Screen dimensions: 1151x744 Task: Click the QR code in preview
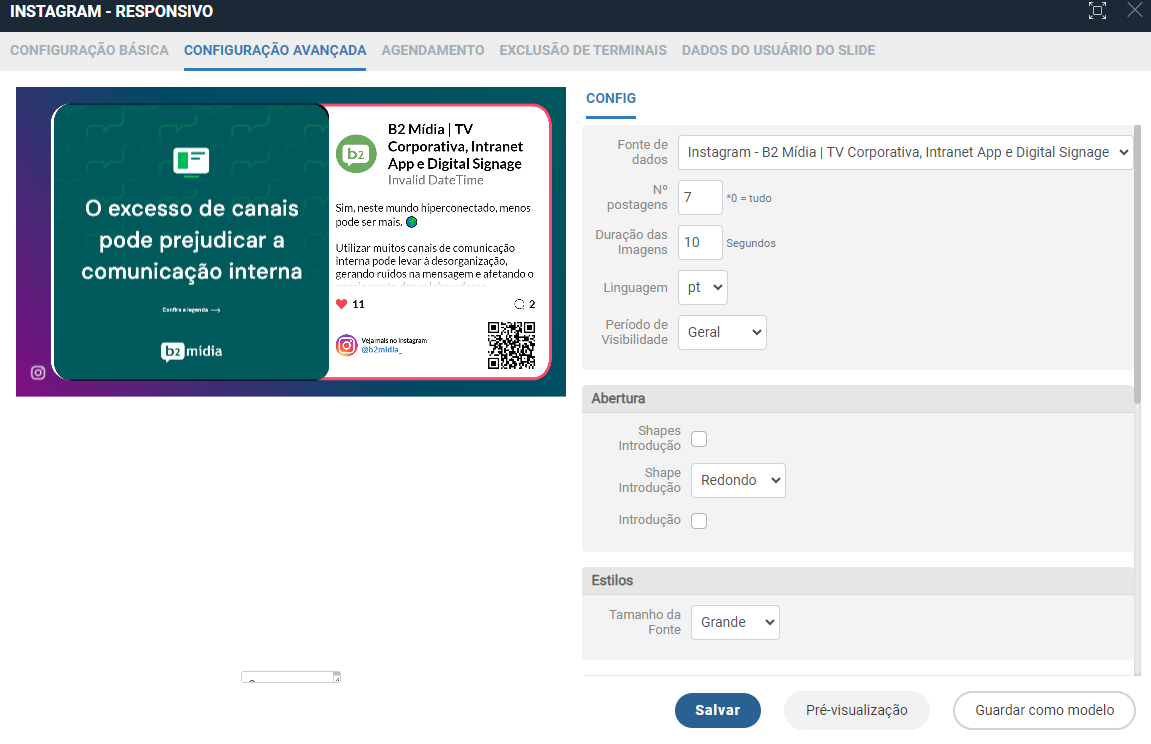512,345
